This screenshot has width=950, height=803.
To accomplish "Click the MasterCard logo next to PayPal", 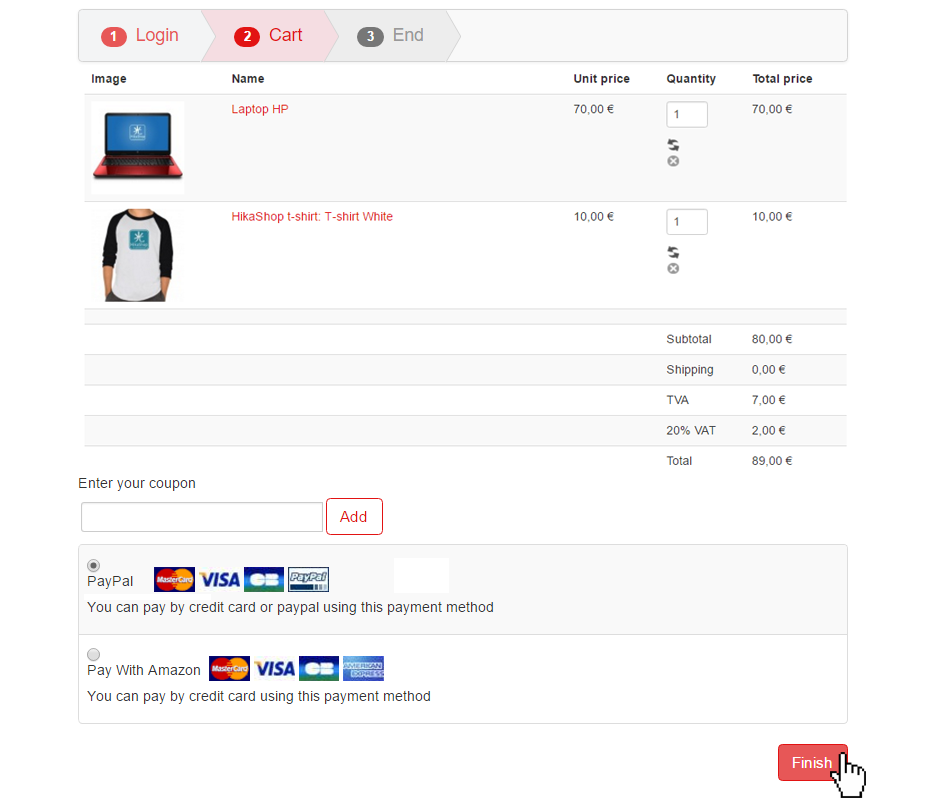I will 174,579.
